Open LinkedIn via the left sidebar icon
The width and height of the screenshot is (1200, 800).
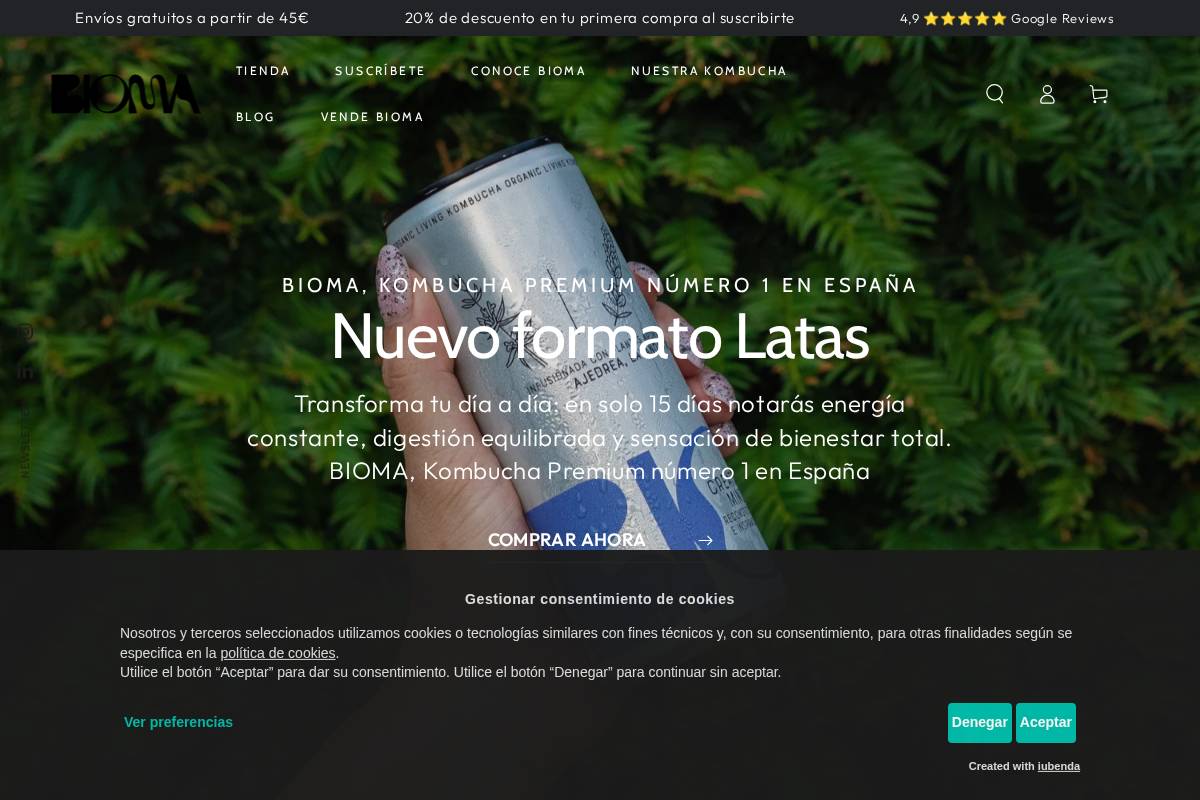(27, 371)
